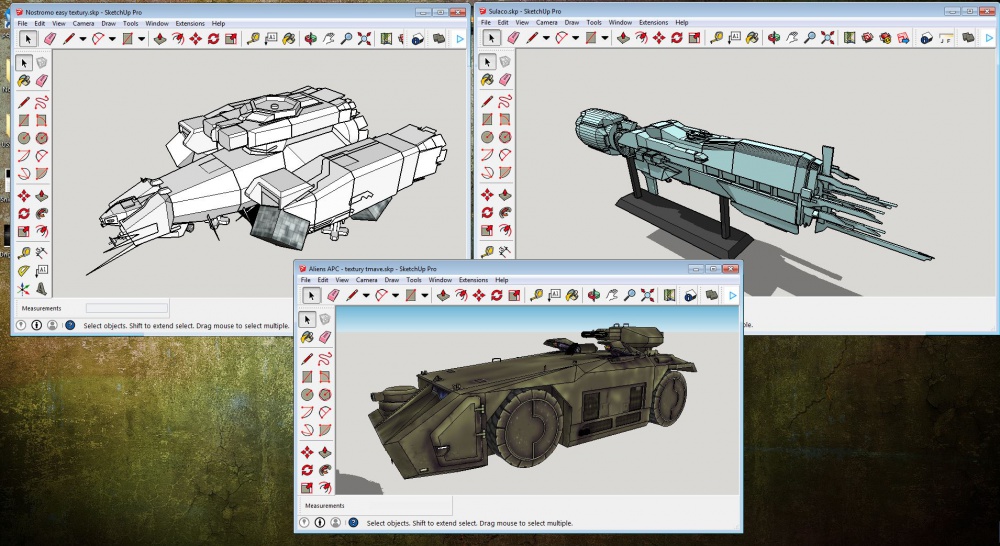Expand Arc tool dropdown in Nostromo toolbar

pos(112,39)
